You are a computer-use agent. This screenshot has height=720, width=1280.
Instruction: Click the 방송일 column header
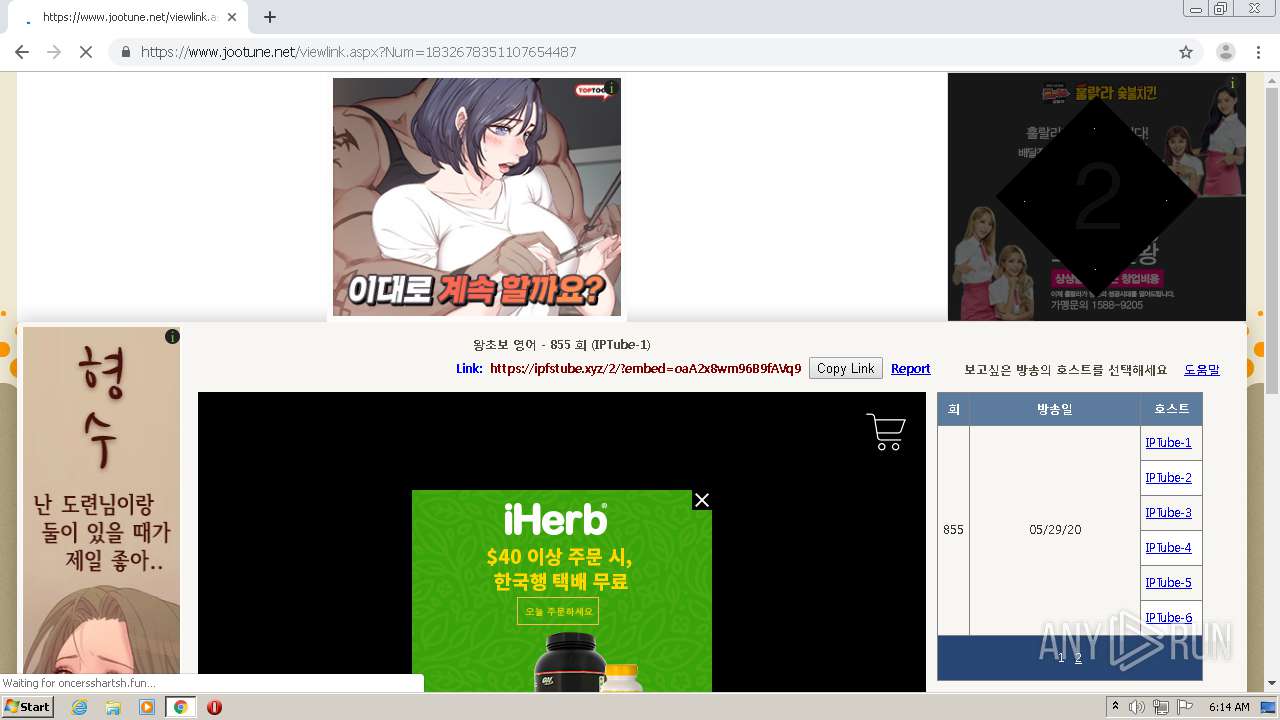pos(1054,409)
